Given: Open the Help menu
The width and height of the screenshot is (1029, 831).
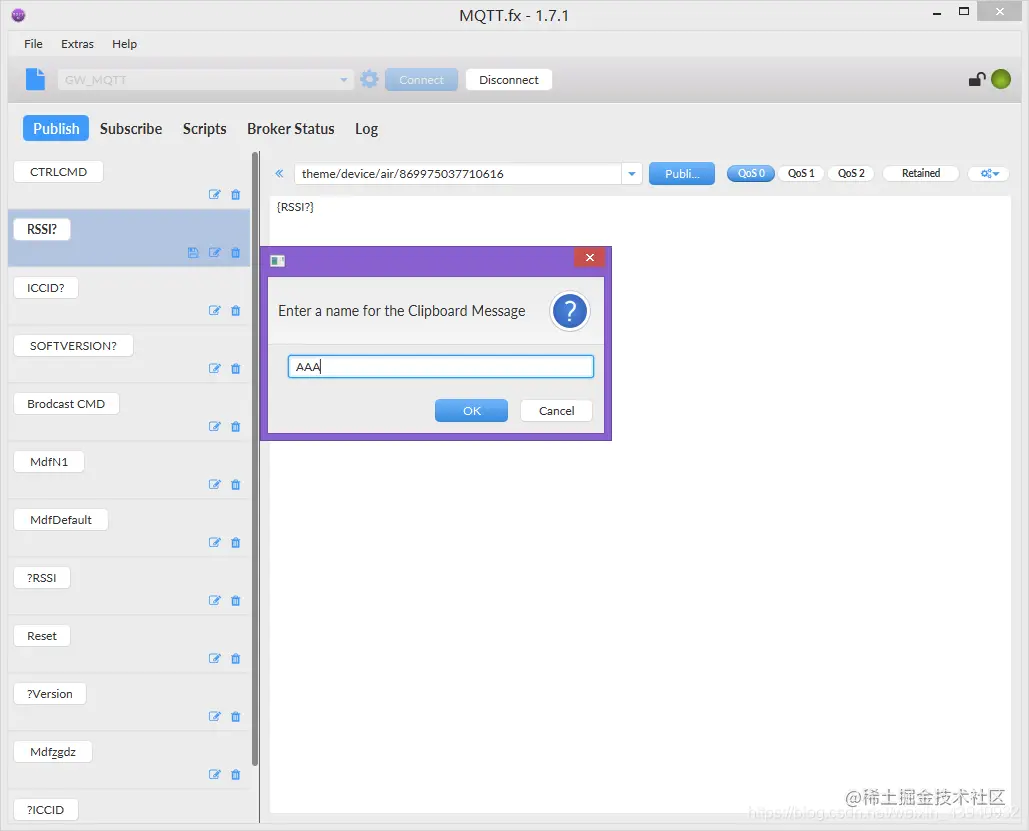Looking at the screenshot, I should (125, 44).
